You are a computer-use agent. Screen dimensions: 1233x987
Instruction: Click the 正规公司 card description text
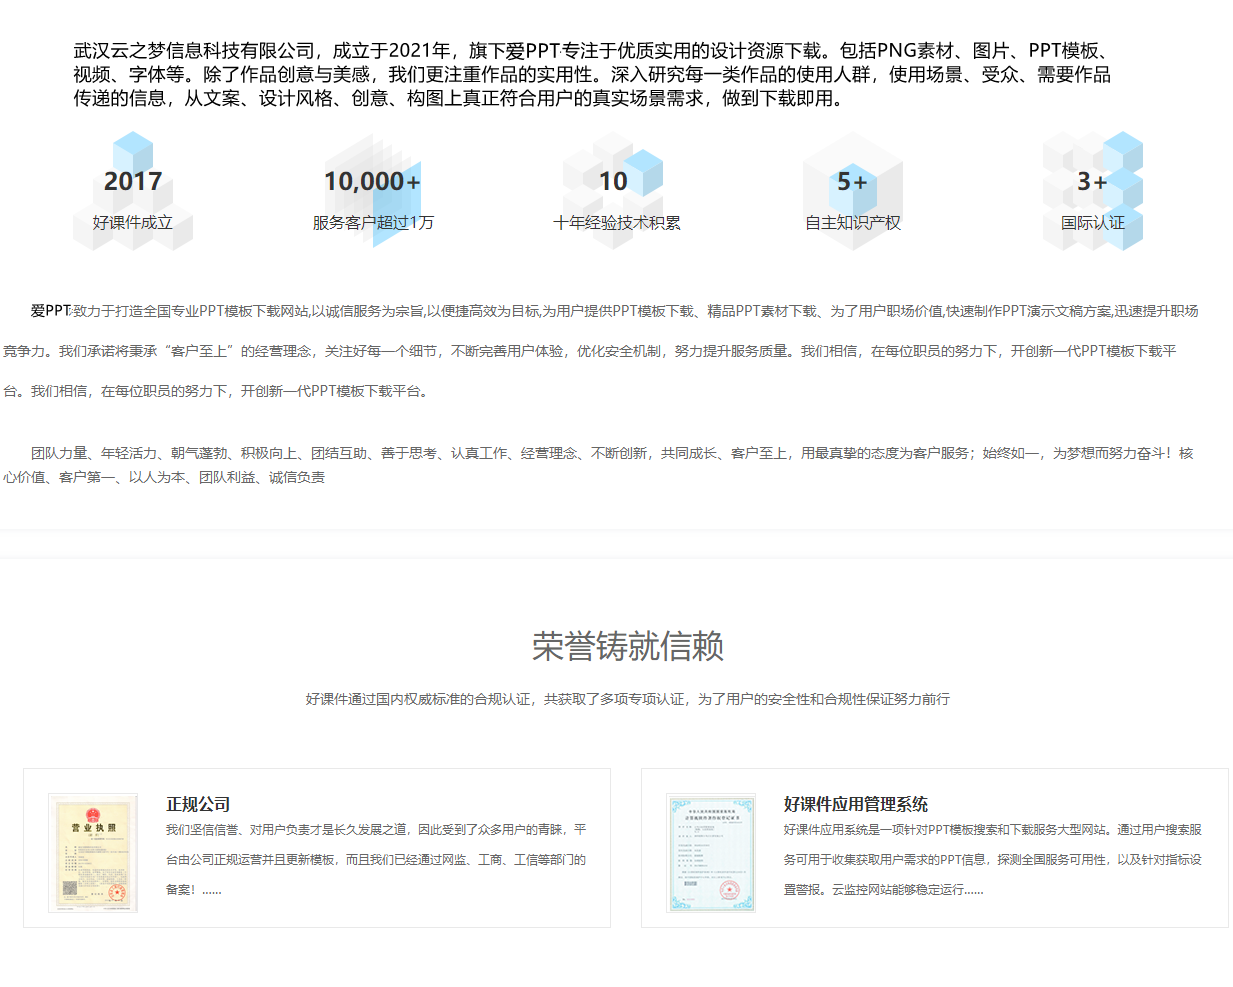tap(376, 859)
